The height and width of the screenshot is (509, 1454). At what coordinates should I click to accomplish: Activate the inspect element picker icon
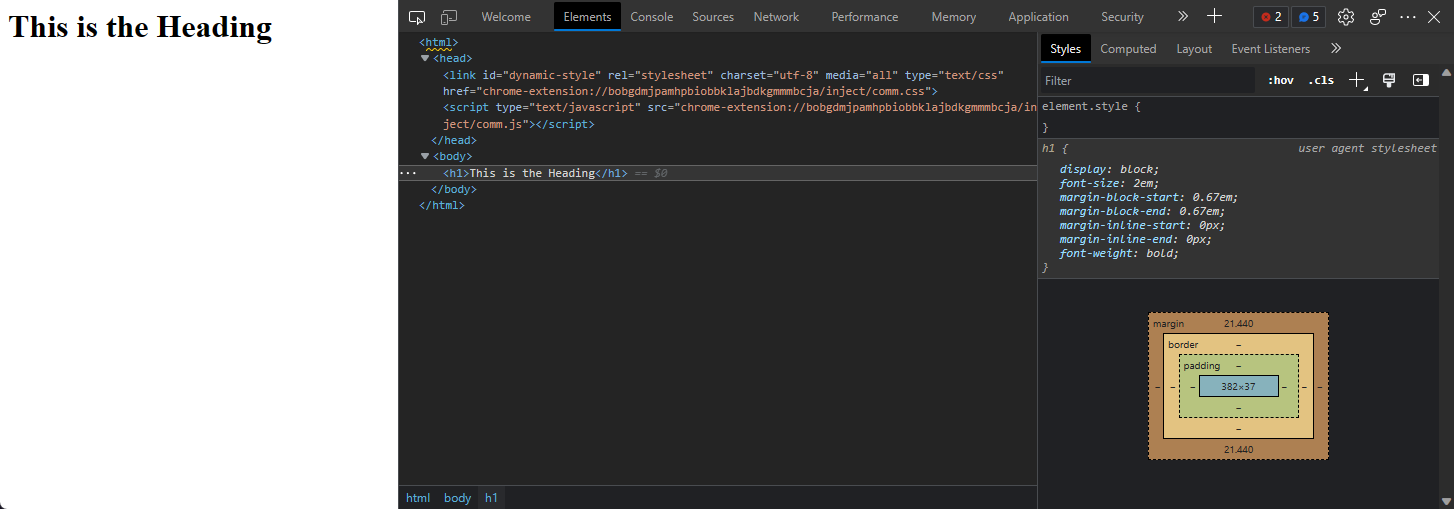(417, 17)
